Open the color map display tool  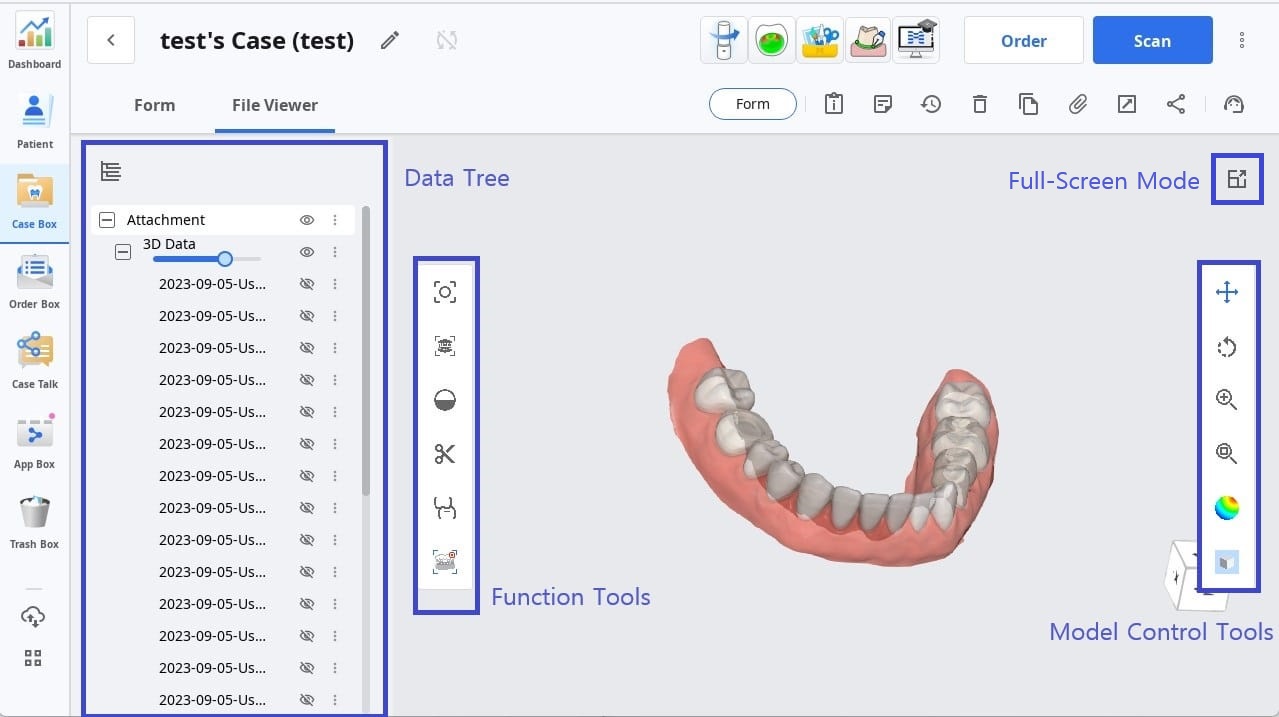coord(1226,508)
